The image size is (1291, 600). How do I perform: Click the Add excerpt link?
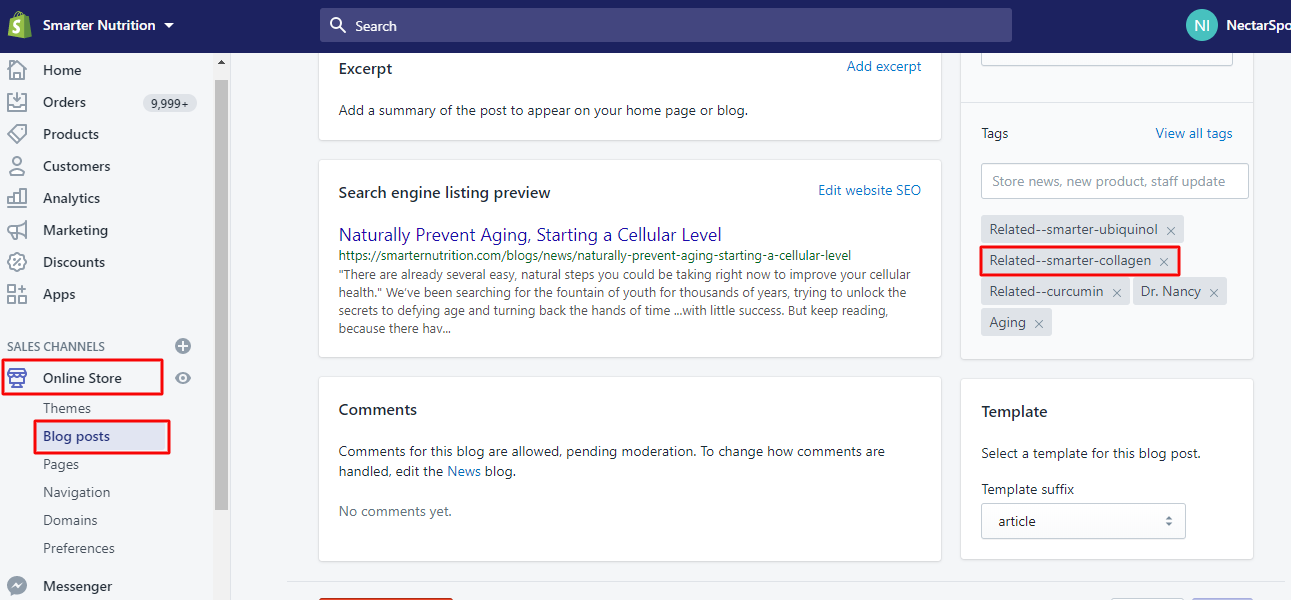coord(884,66)
